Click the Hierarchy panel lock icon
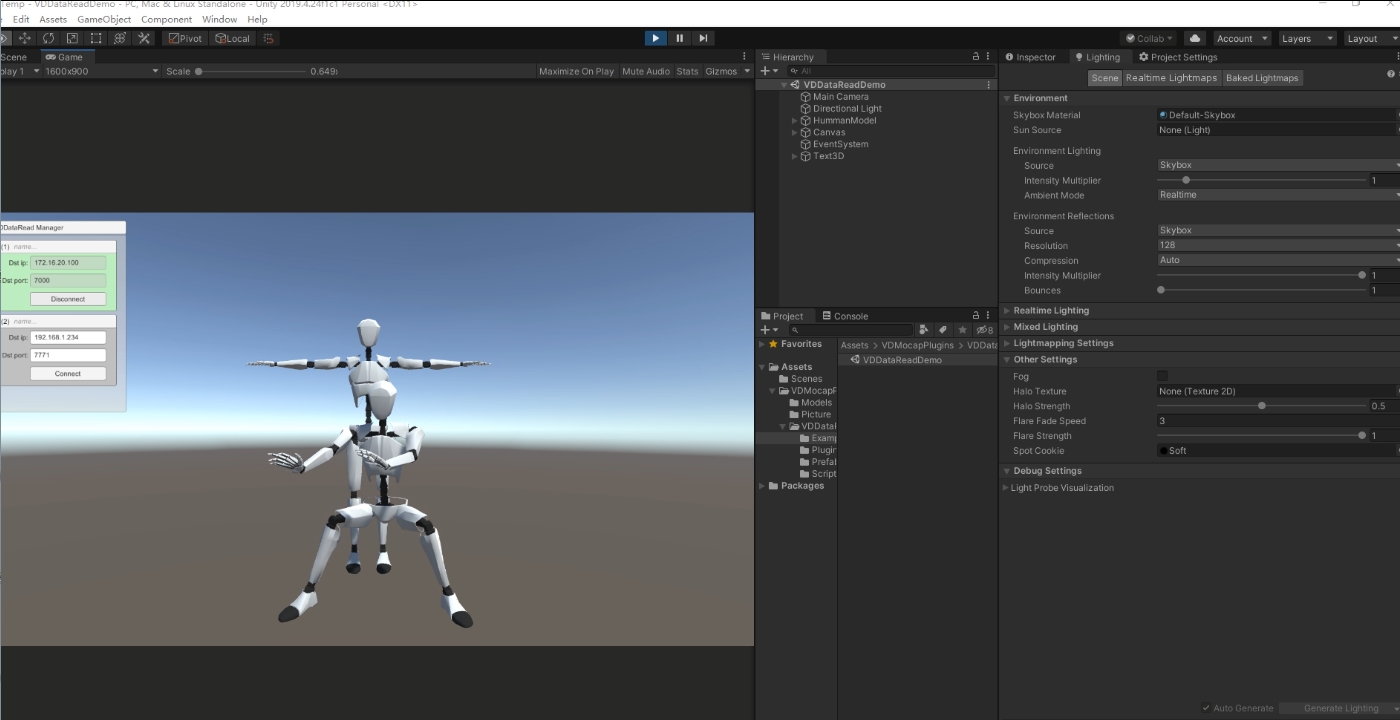The height and width of the screenshot is (720, 1400). pyautogui.click(x=976, y=57)
